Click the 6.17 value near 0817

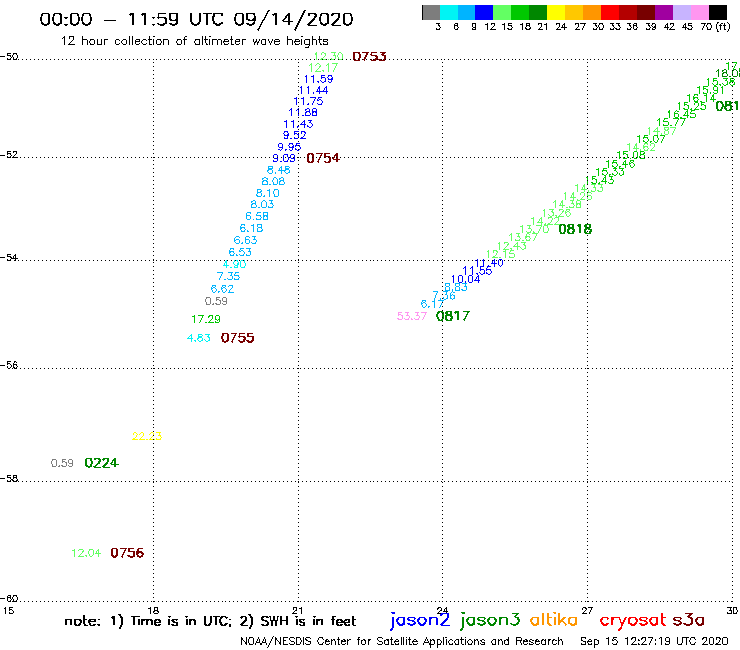(432, 304)
